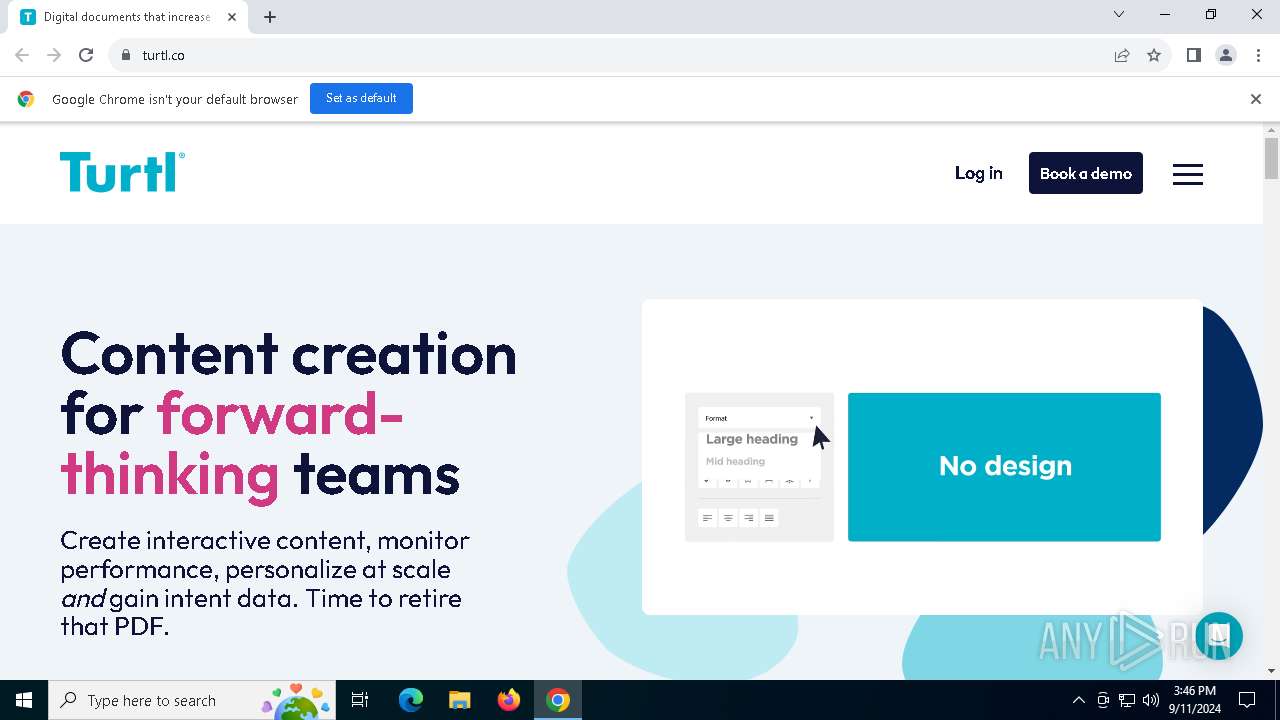Choose Large heading option

point(752,439)
